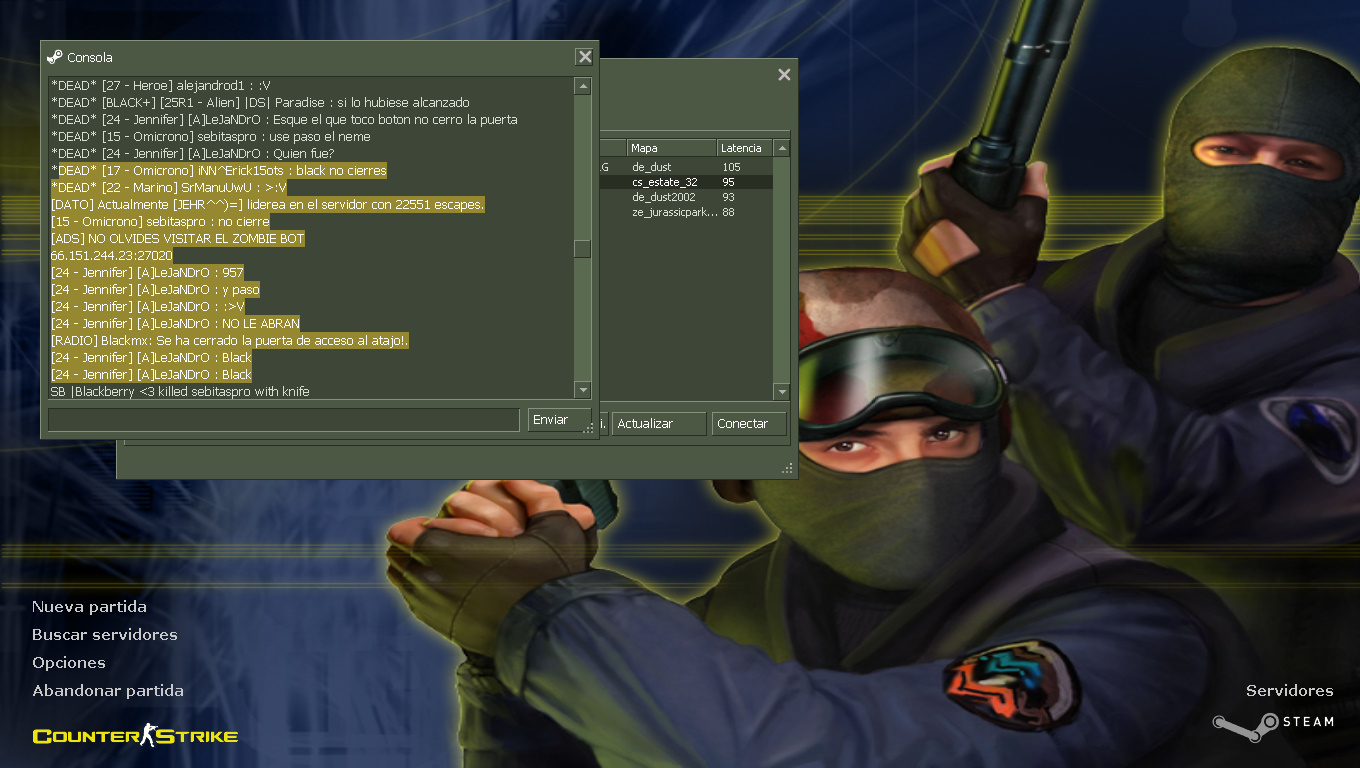Click the server address 66.151.244.23:27020

coord(111,256)
